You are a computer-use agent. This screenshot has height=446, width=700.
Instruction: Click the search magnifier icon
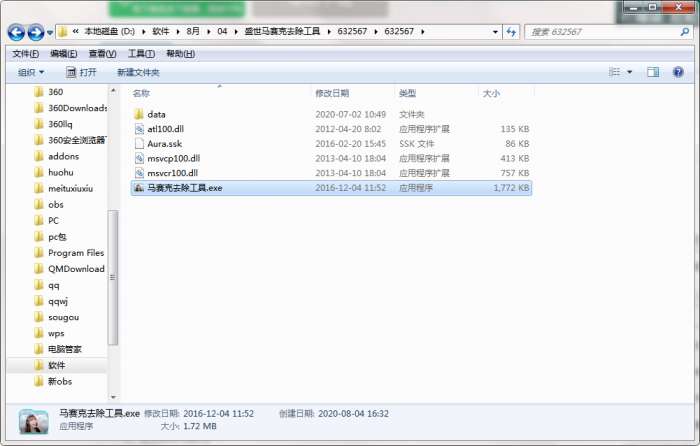(x=684, y=32)
